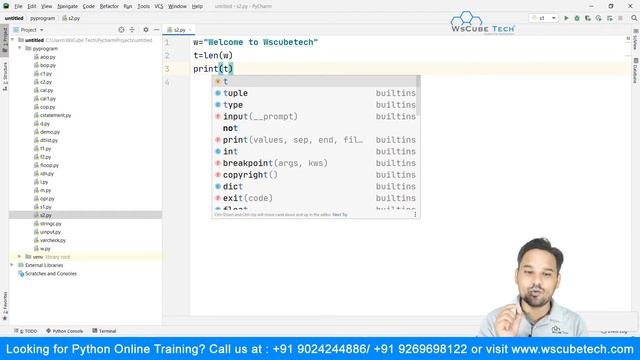640x360 pixels.
Task: Open the Terminal tool window
Action: point(104,331)
